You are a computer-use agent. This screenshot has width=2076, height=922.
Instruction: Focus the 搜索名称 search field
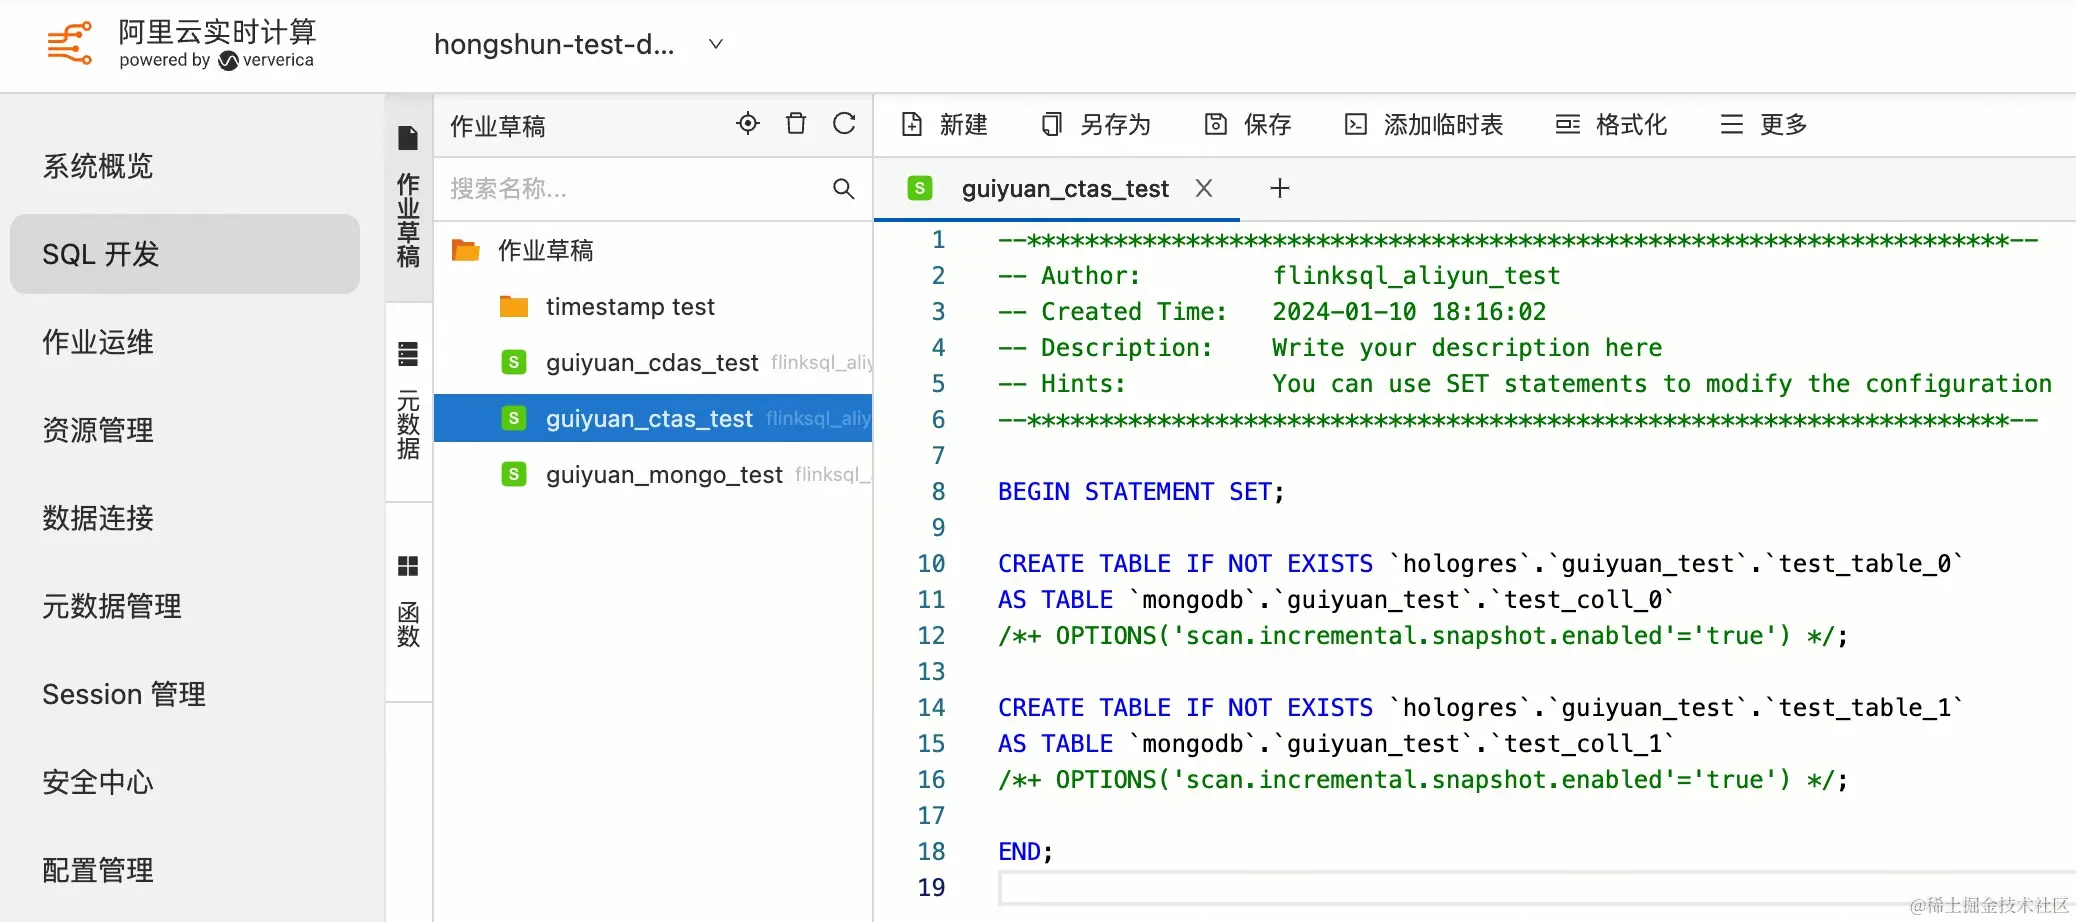tap(635, 189)
